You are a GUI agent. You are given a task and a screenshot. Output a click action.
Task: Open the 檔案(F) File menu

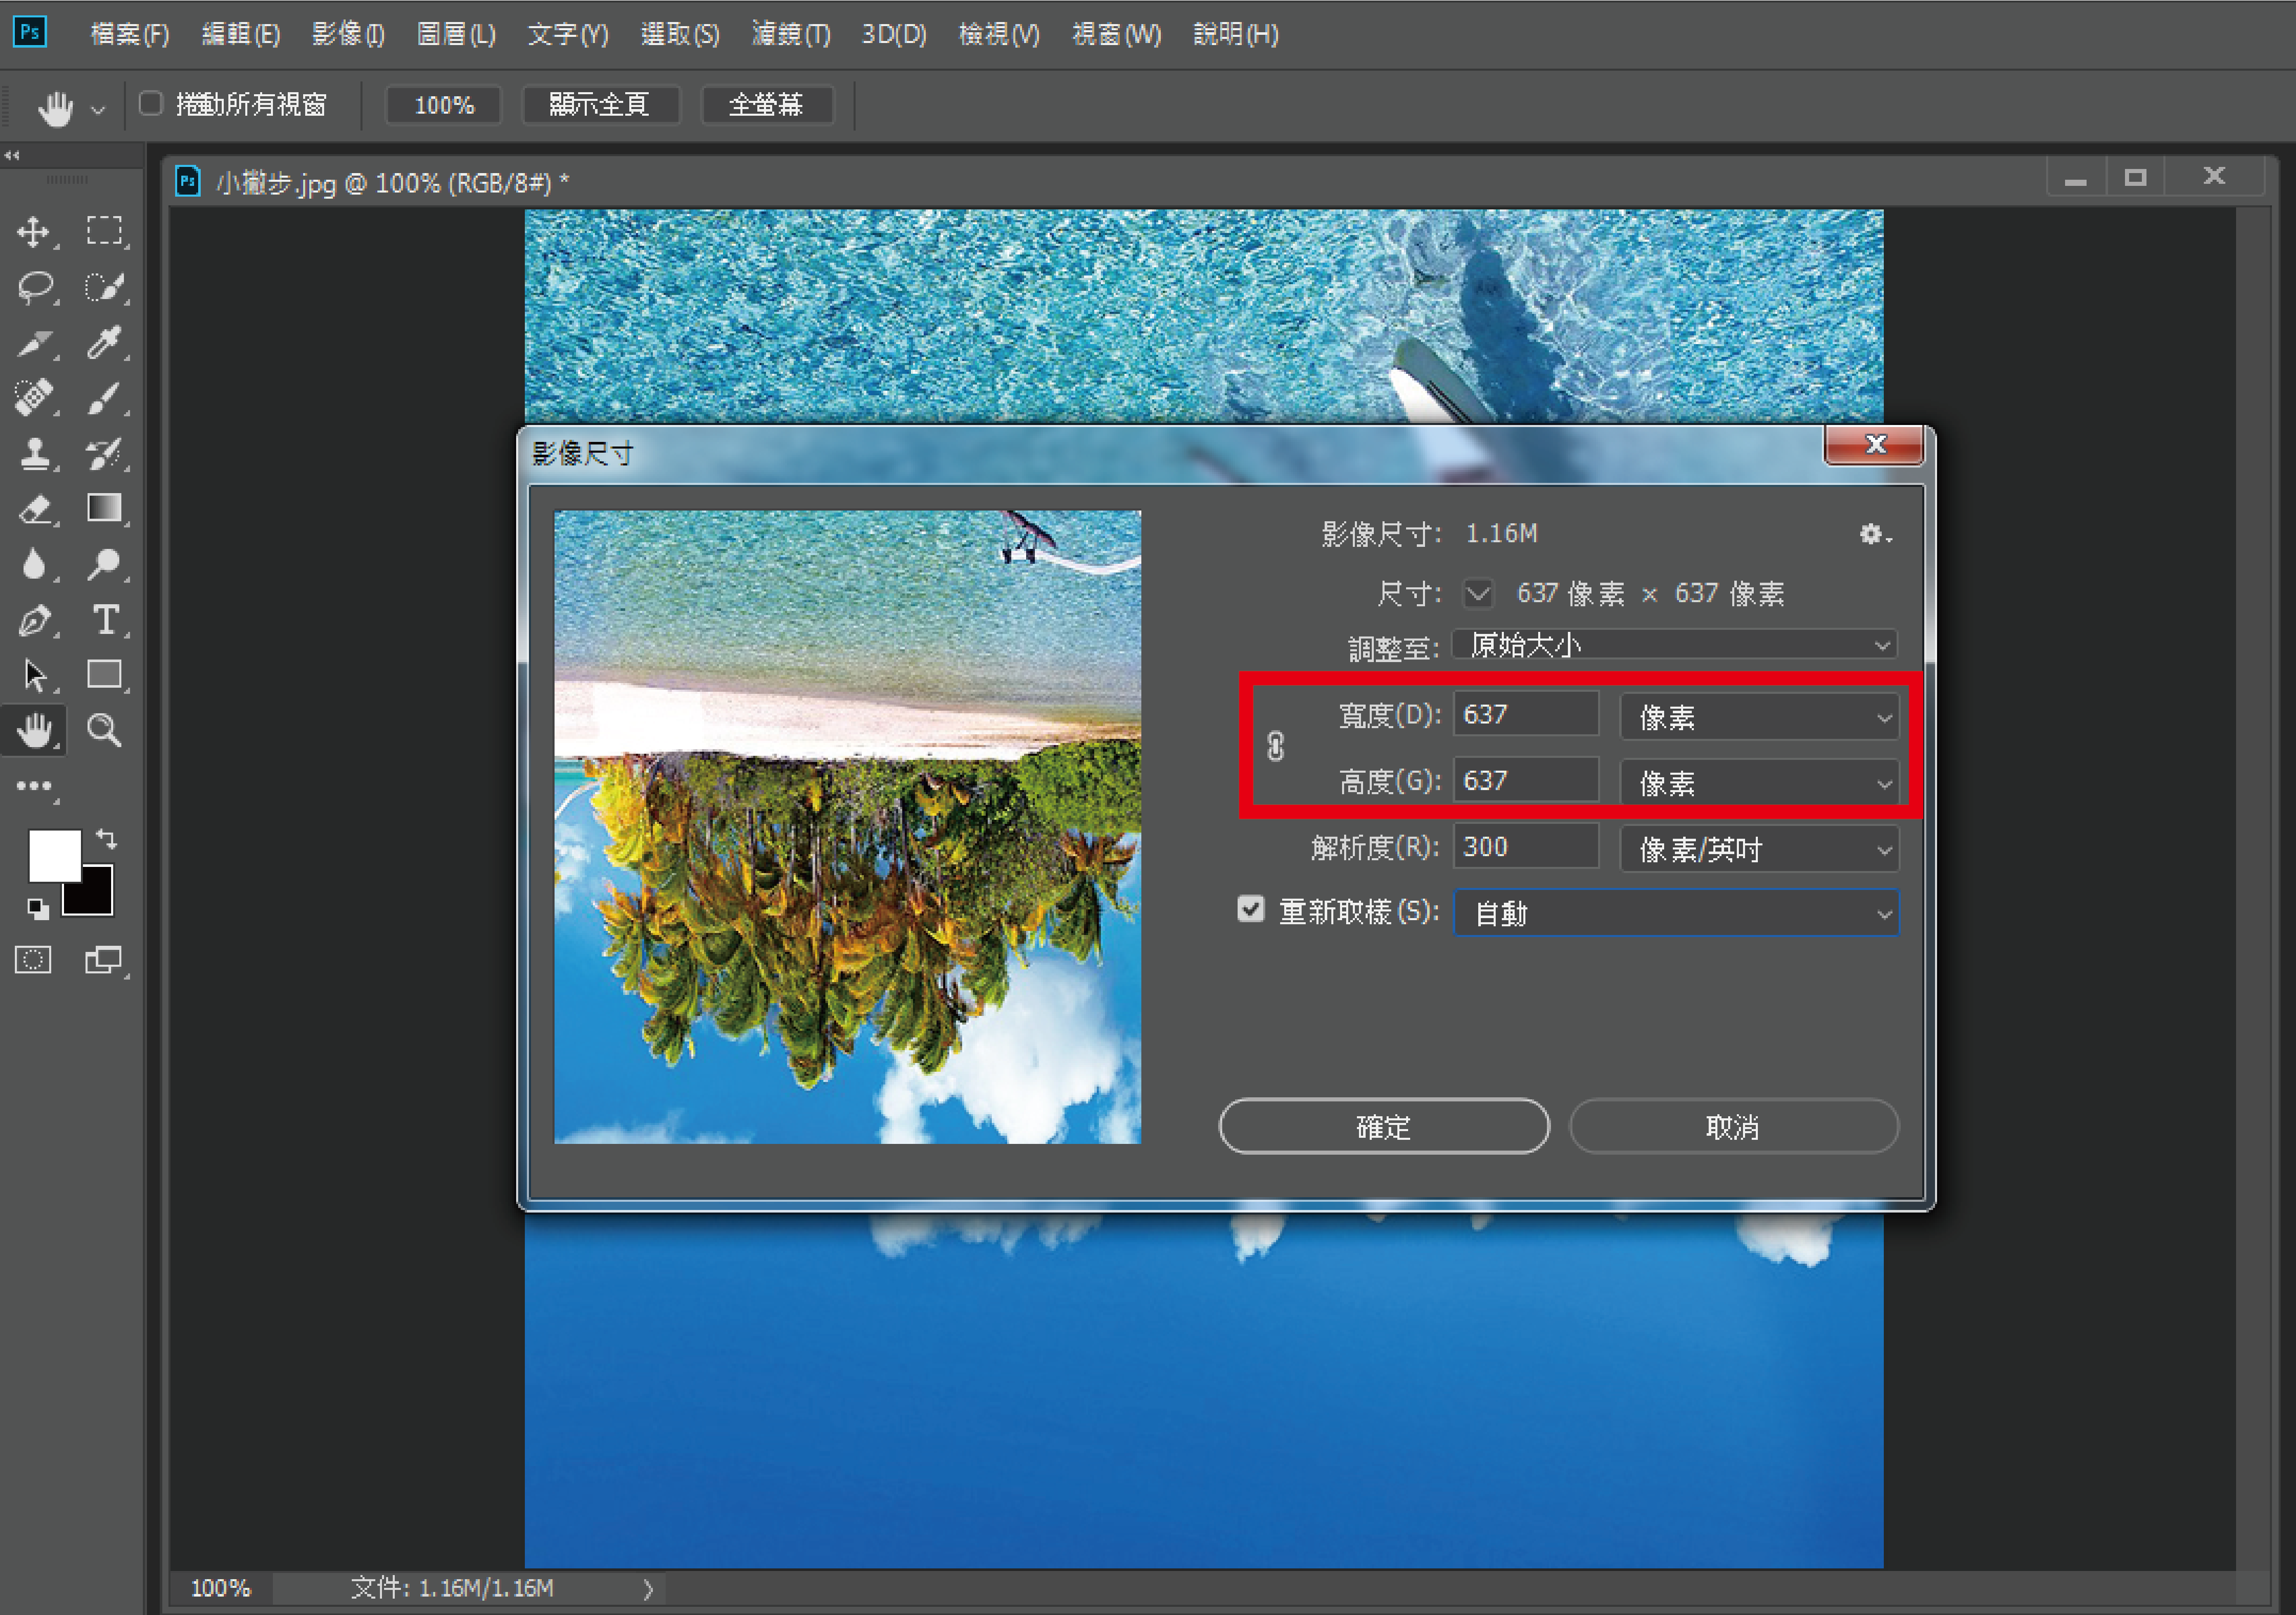(x=130, y=35)
